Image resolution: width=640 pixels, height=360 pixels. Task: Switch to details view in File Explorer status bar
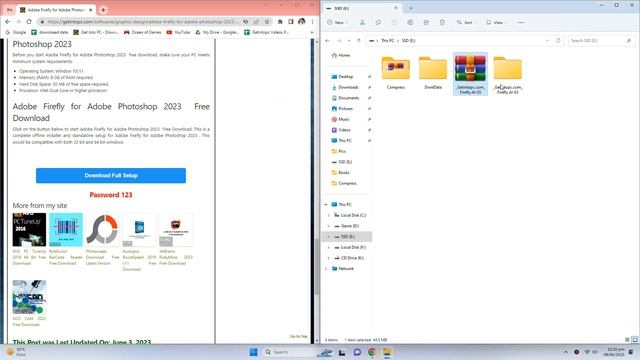pos(627,340)
